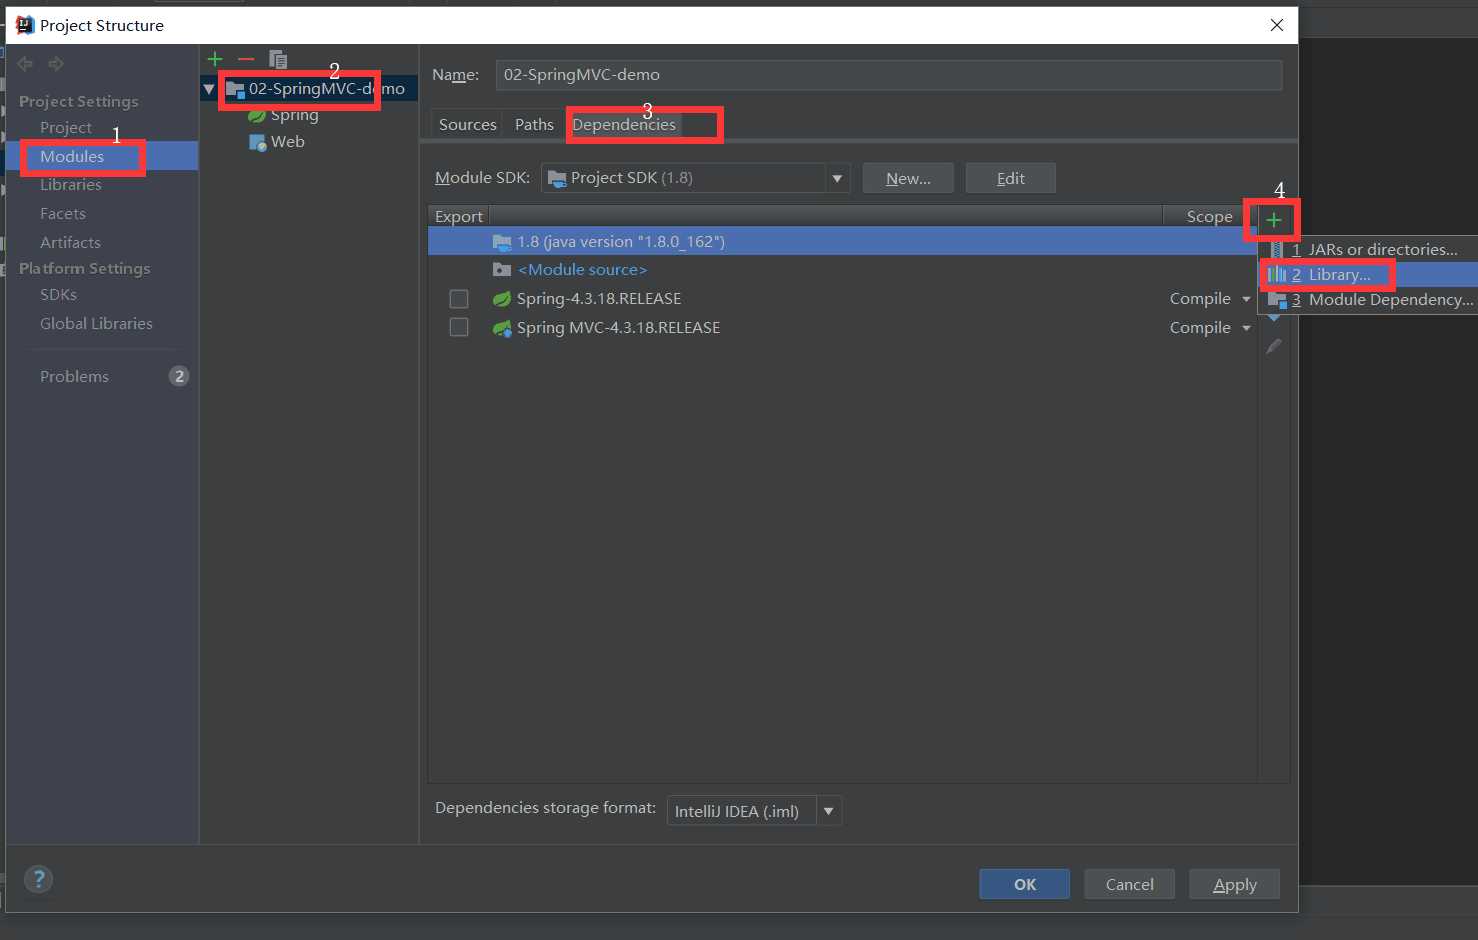The width and height of the screenshot is (1478, 940).
Task: Select Project in Project Settings
Action: point(66,128)
